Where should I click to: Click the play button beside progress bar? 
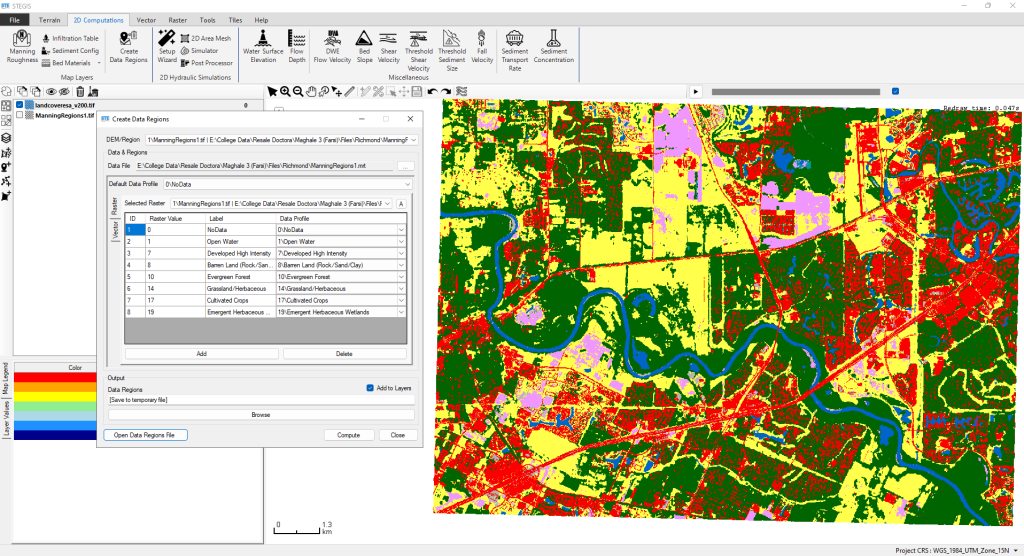pos(696,92)
